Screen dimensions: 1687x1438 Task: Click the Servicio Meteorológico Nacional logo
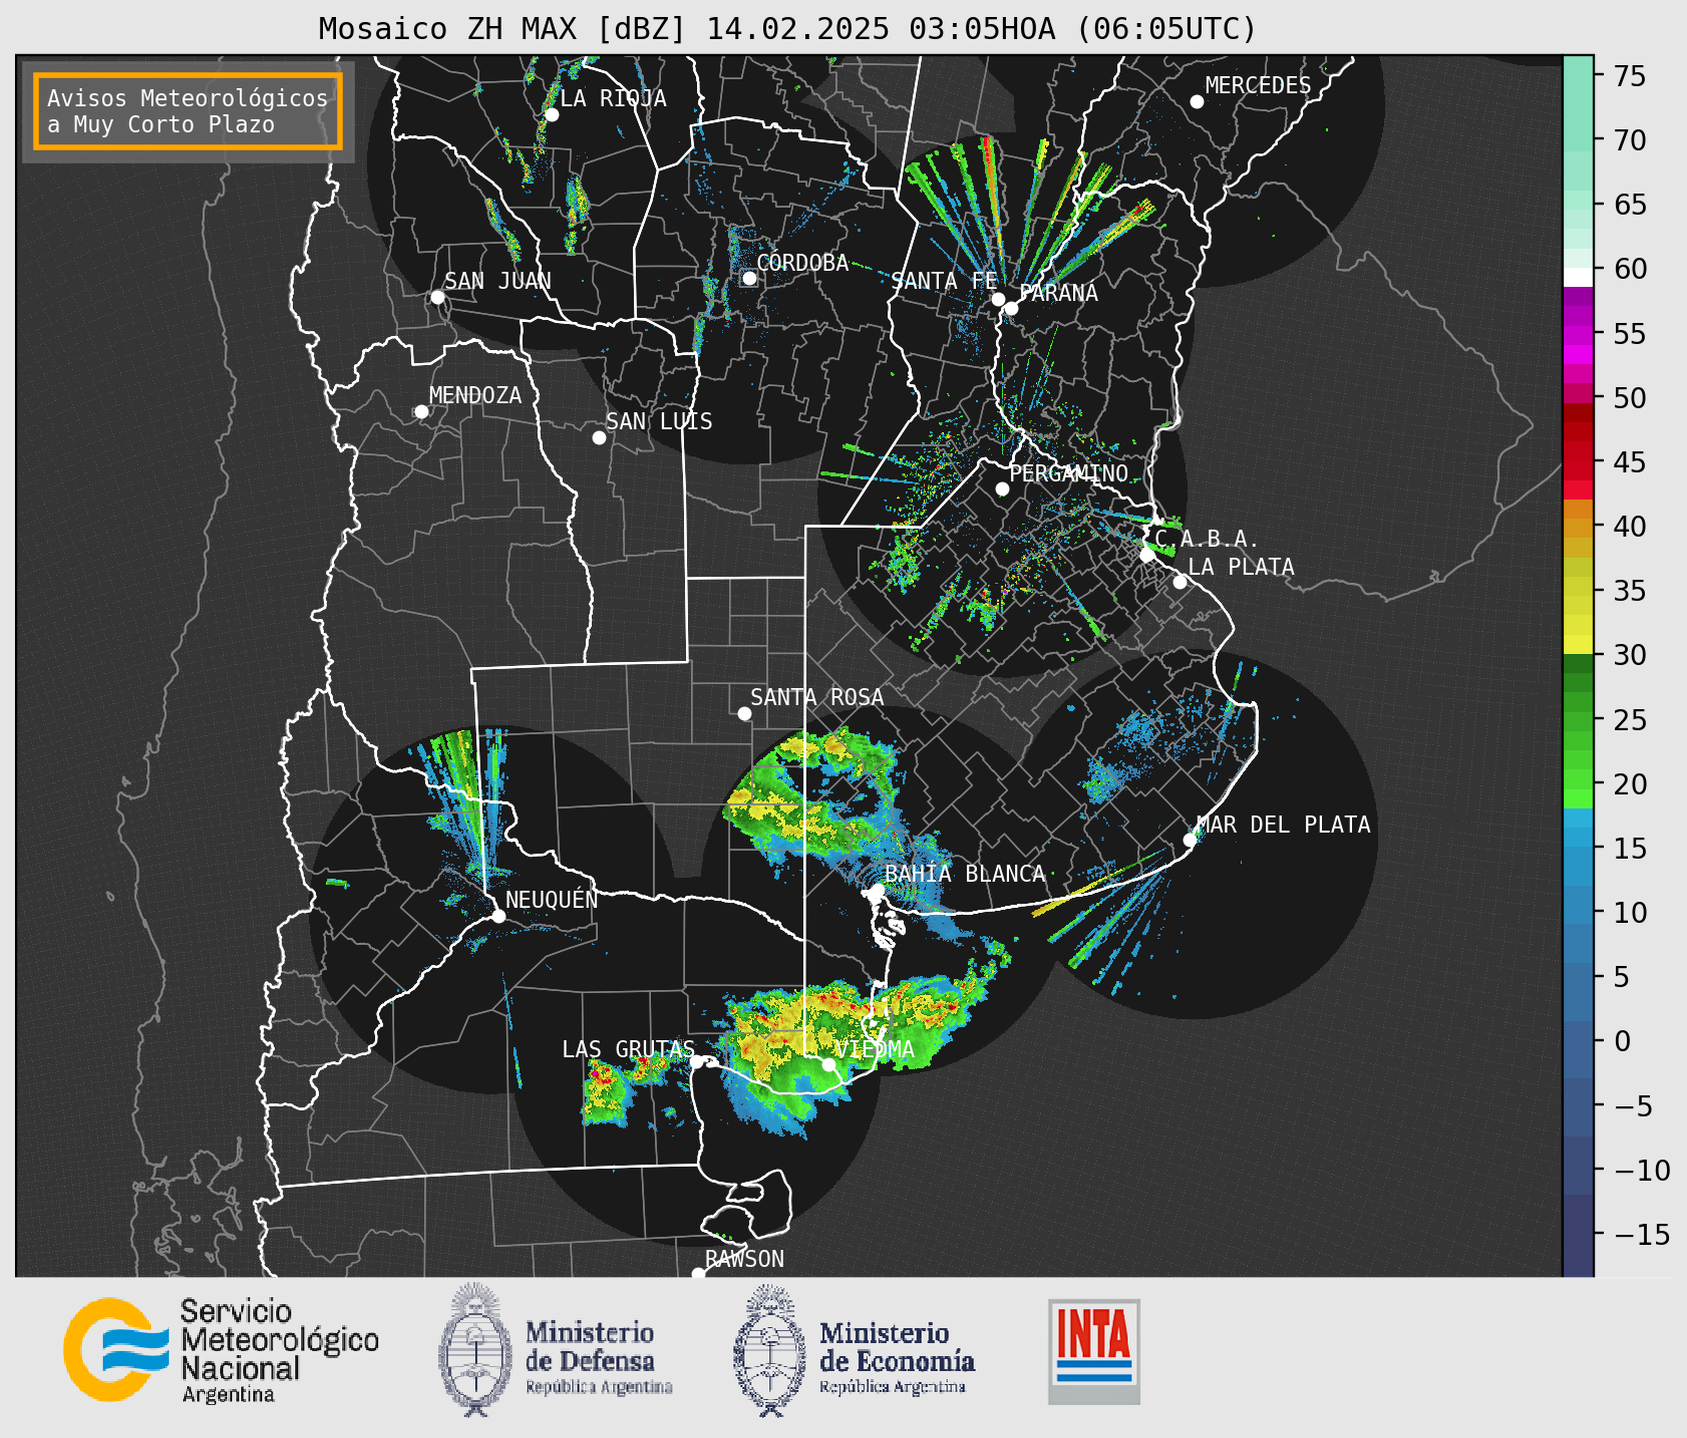coord(221,1351)
